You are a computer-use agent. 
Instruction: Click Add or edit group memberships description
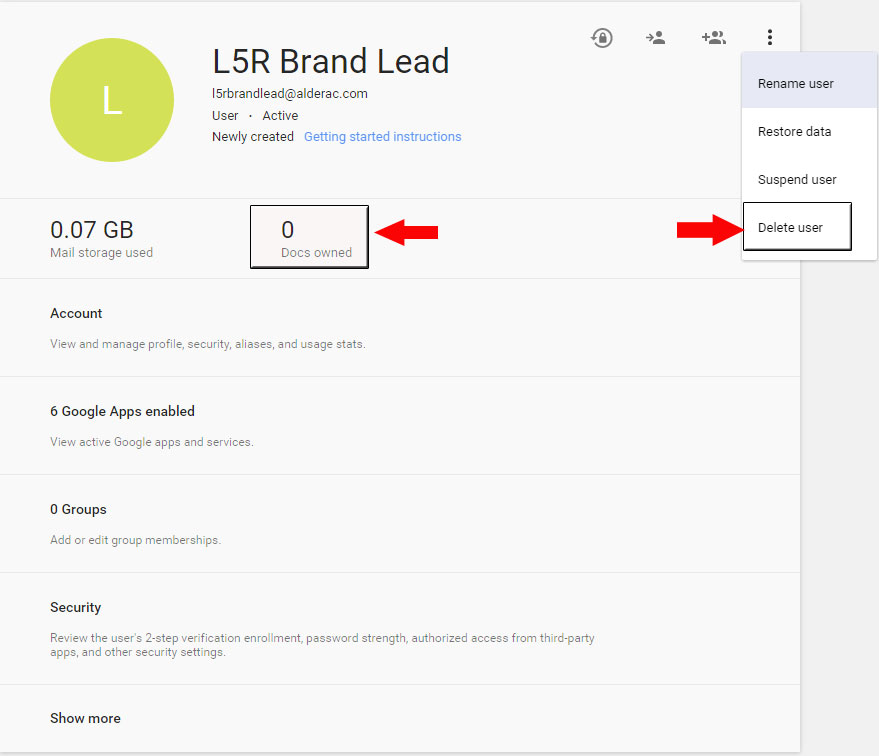coord(136,540)
